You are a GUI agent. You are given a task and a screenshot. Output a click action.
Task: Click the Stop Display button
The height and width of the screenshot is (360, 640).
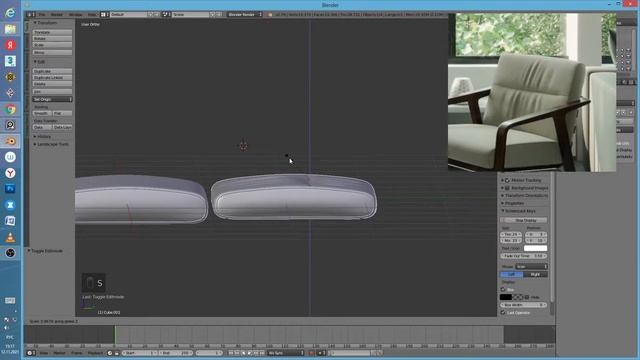pos(524,220)
